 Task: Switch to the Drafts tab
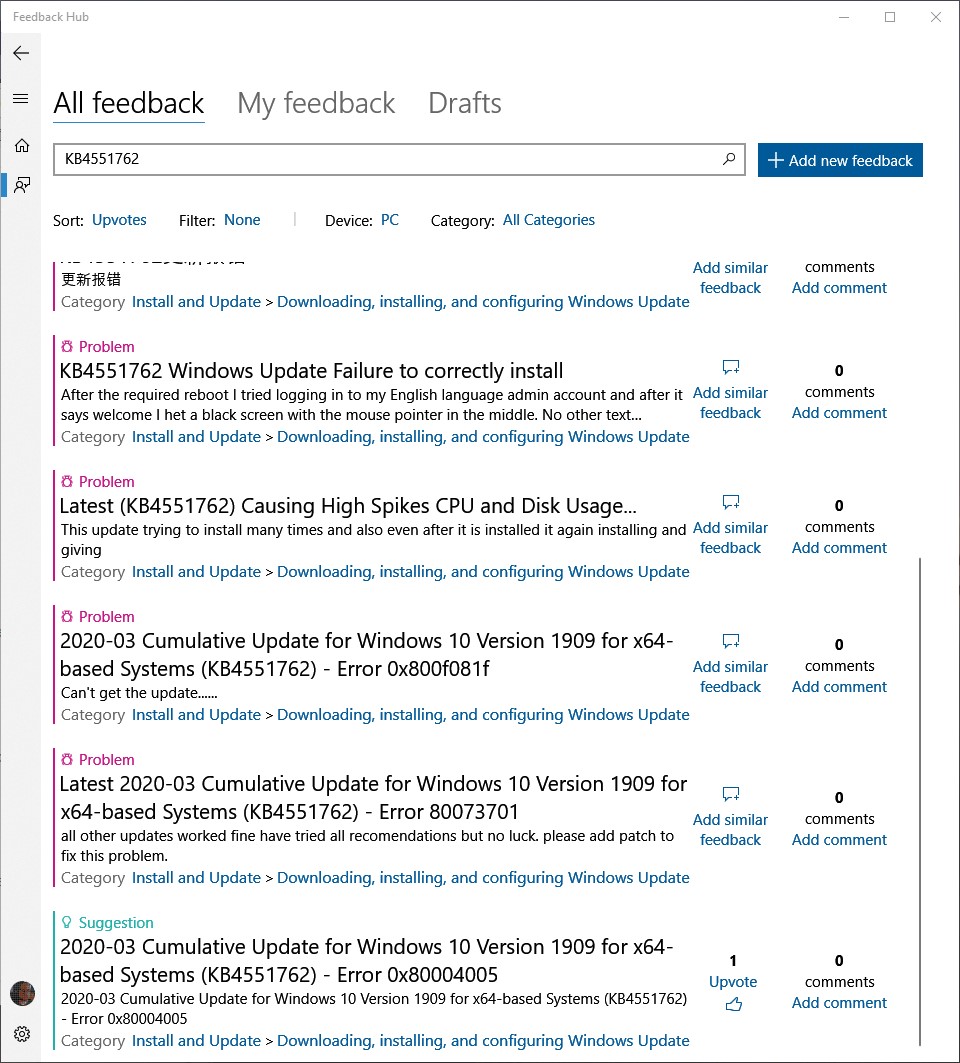coord(464,103)
